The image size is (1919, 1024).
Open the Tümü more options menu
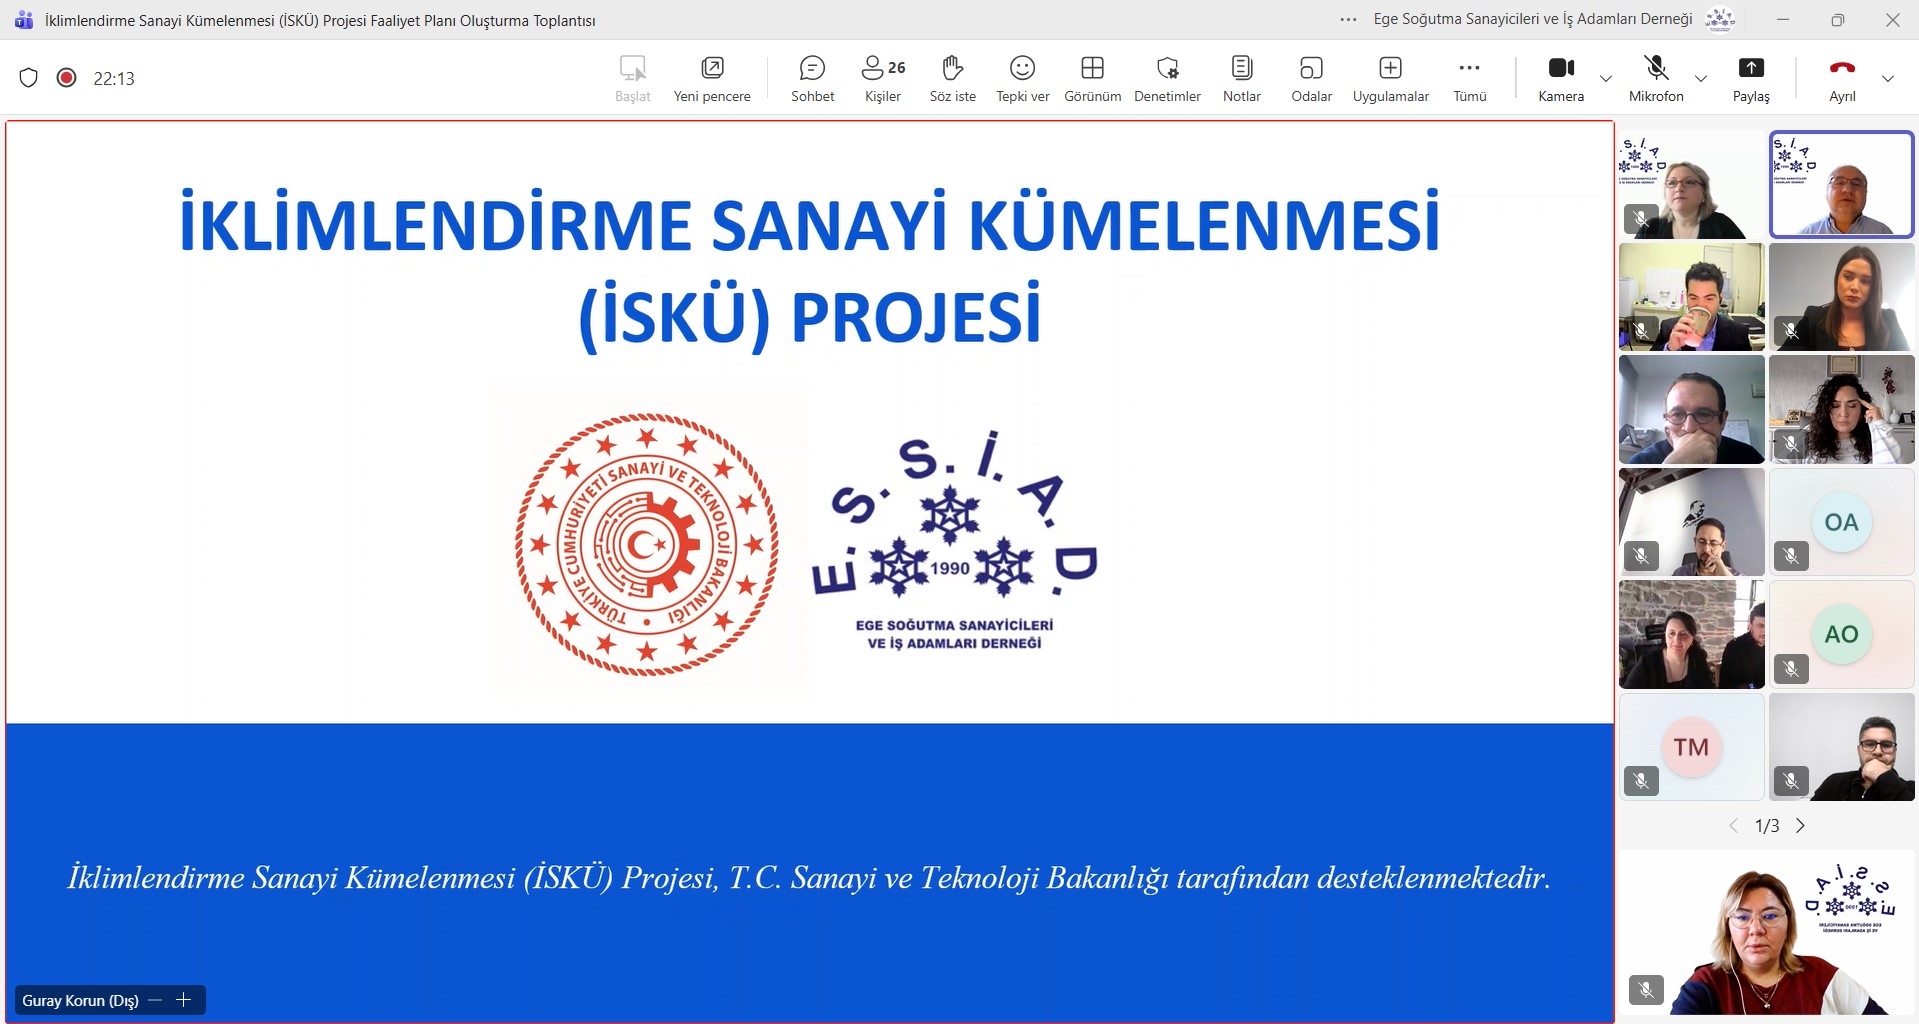pyautogui.click(x=1469, y=78)
